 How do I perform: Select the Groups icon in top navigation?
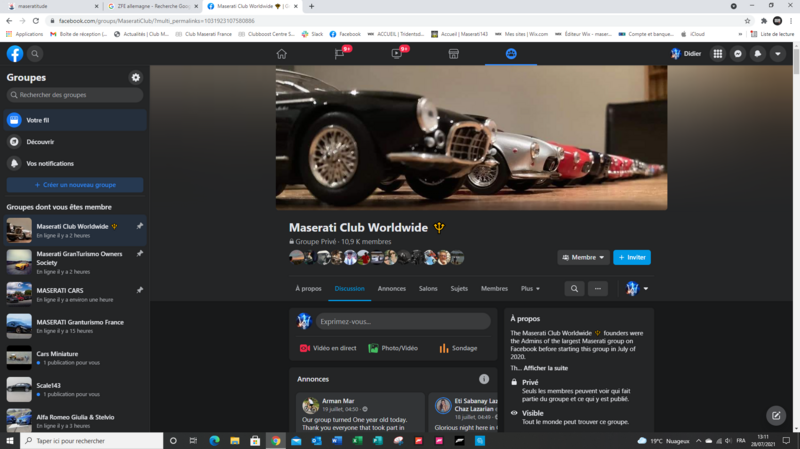click(511, 54)
